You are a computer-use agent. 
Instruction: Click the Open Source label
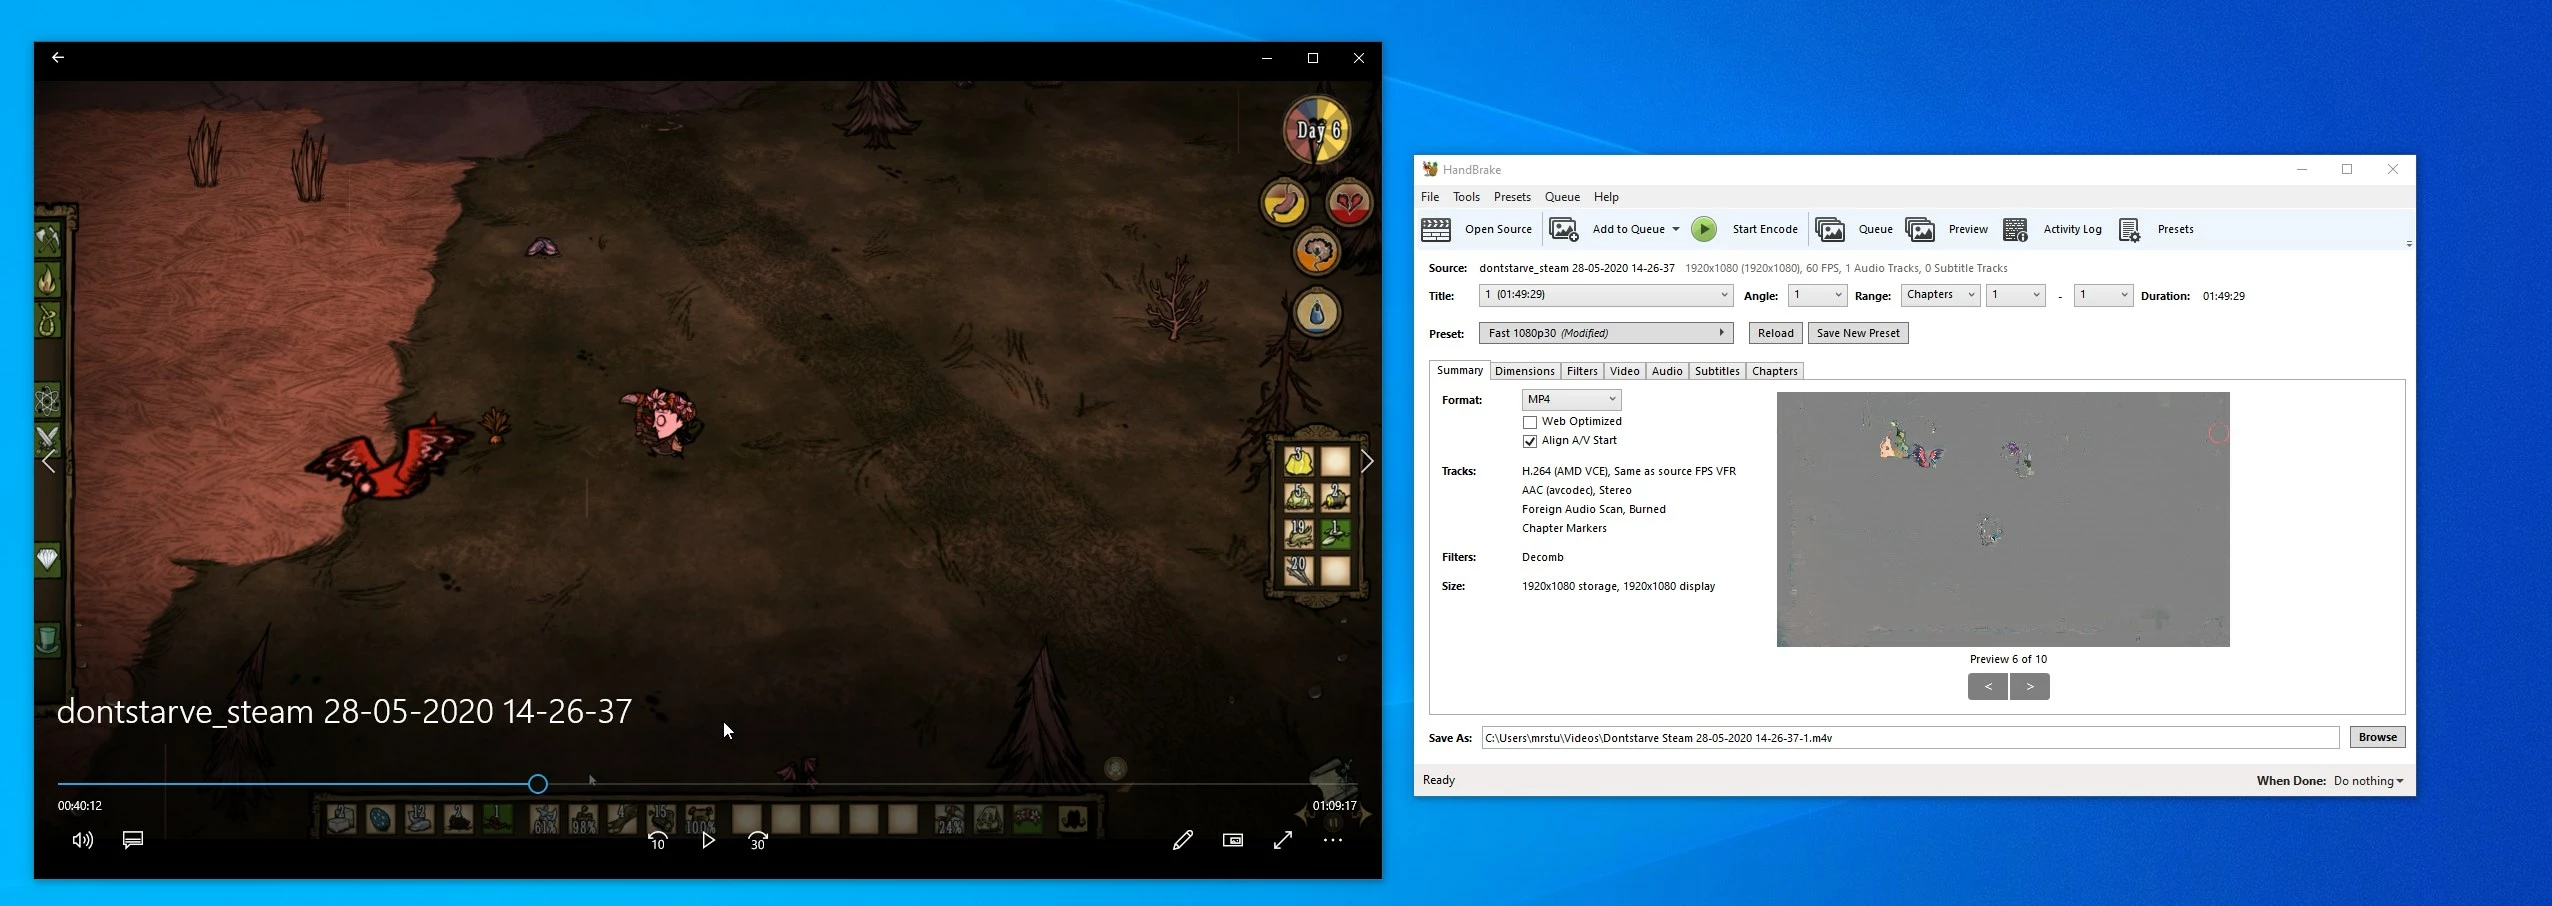coord(1498,229)
